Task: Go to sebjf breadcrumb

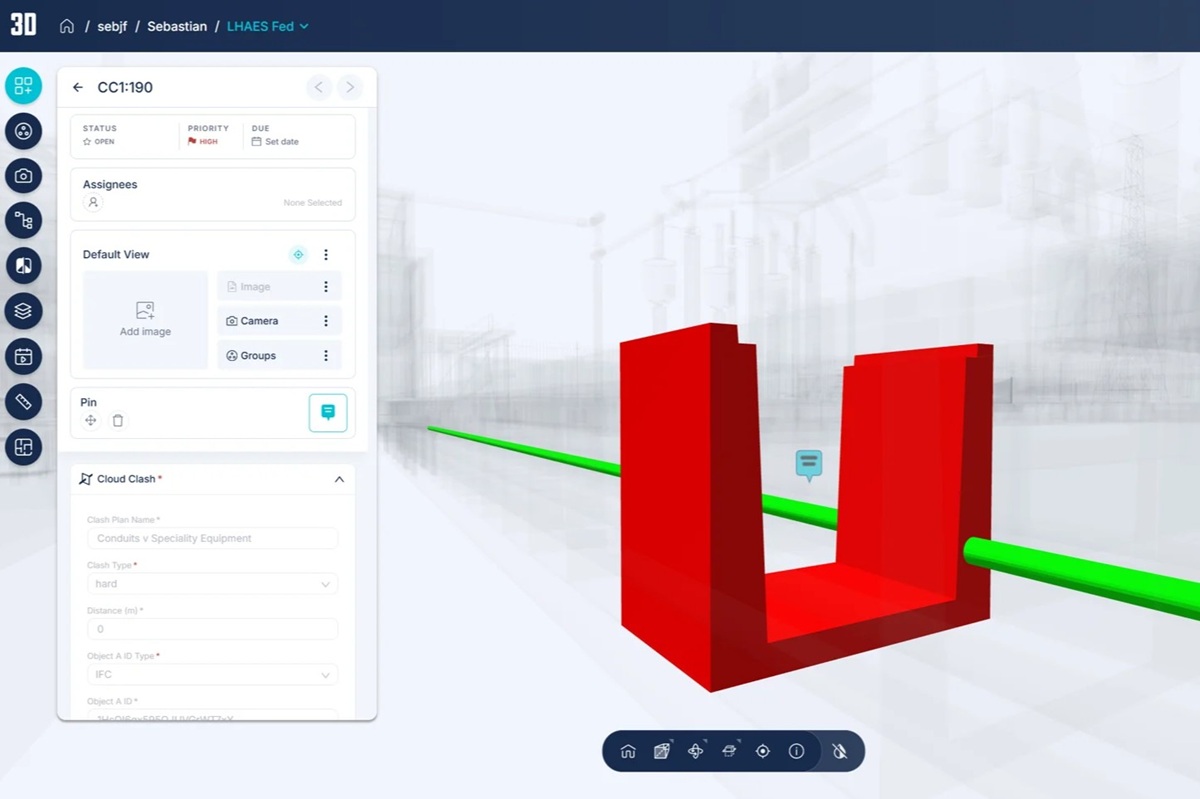Action: click(114, 26)
